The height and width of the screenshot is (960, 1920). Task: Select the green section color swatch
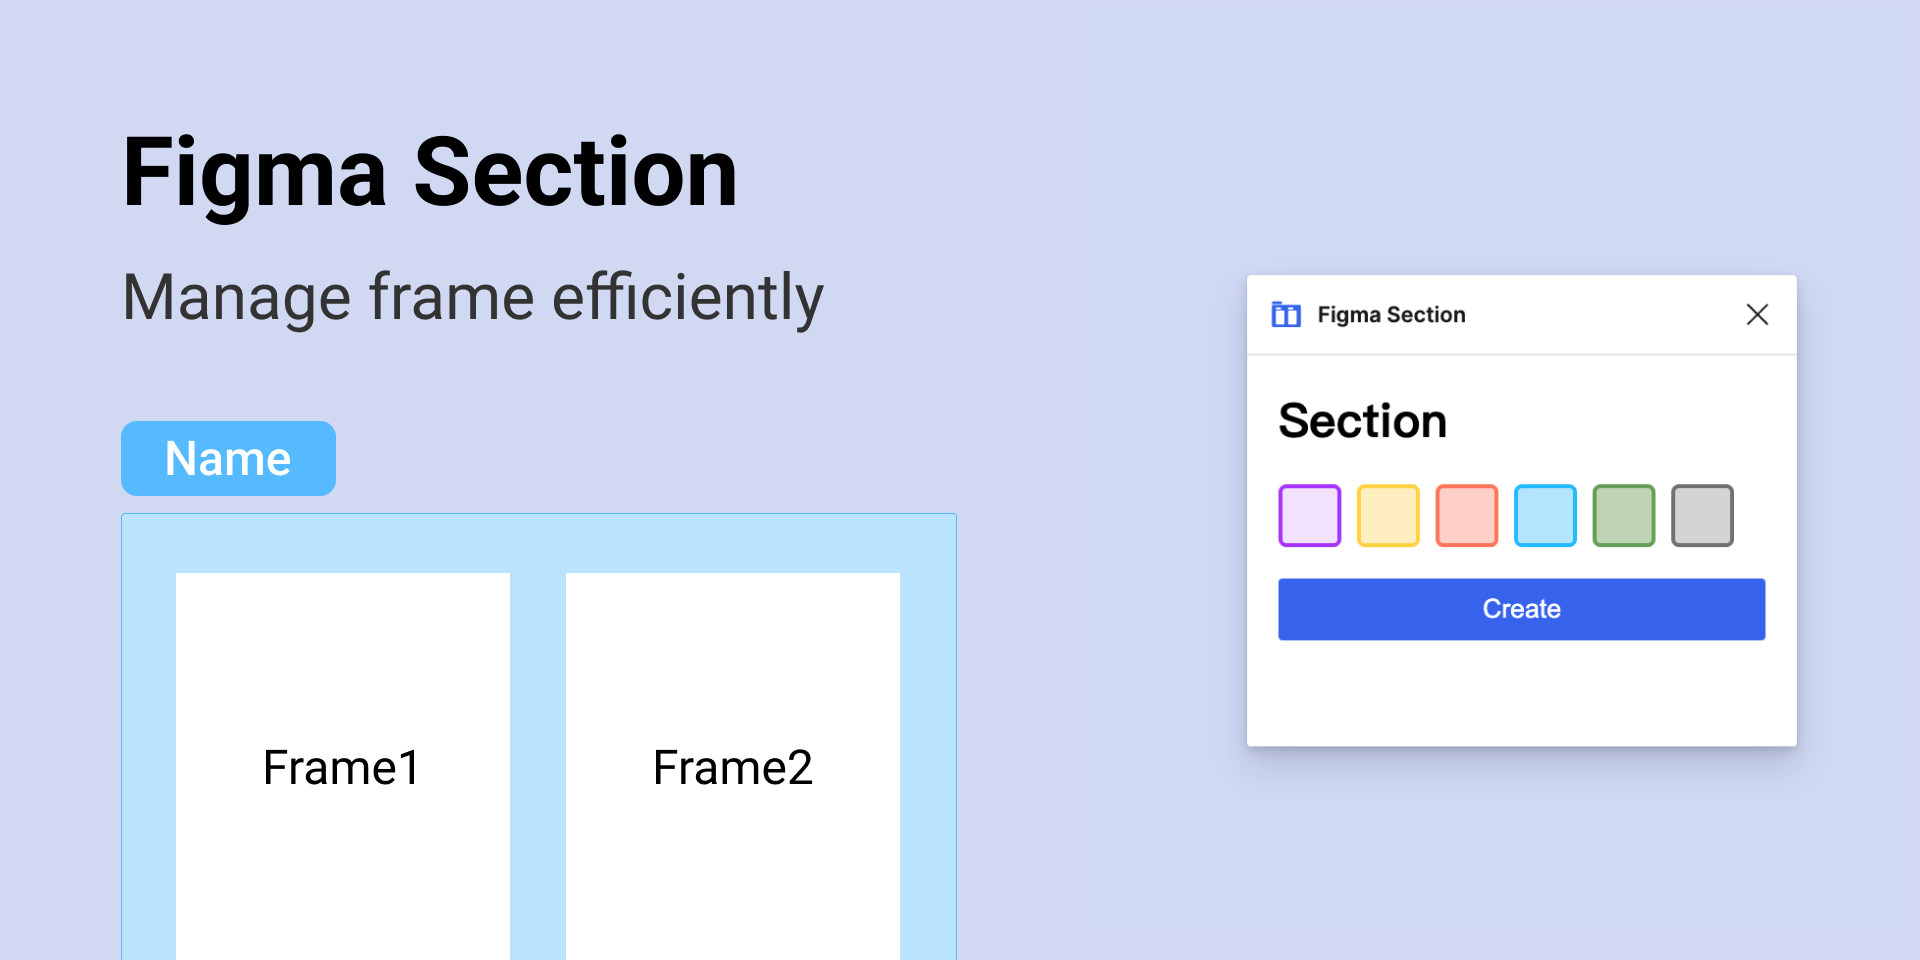pyautogui.click(x=1624, y=516)
